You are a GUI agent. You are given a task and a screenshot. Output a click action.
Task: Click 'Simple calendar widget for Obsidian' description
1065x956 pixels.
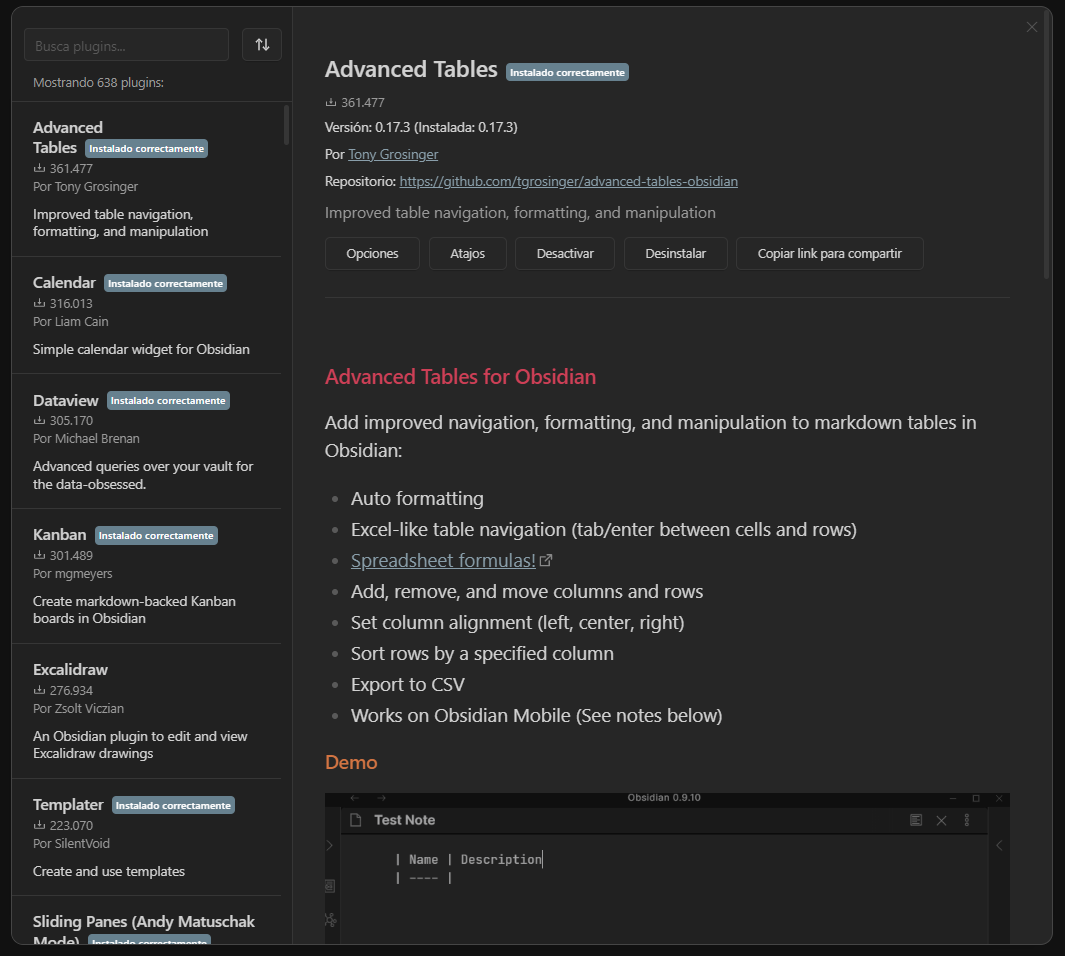tap(141, 349)
